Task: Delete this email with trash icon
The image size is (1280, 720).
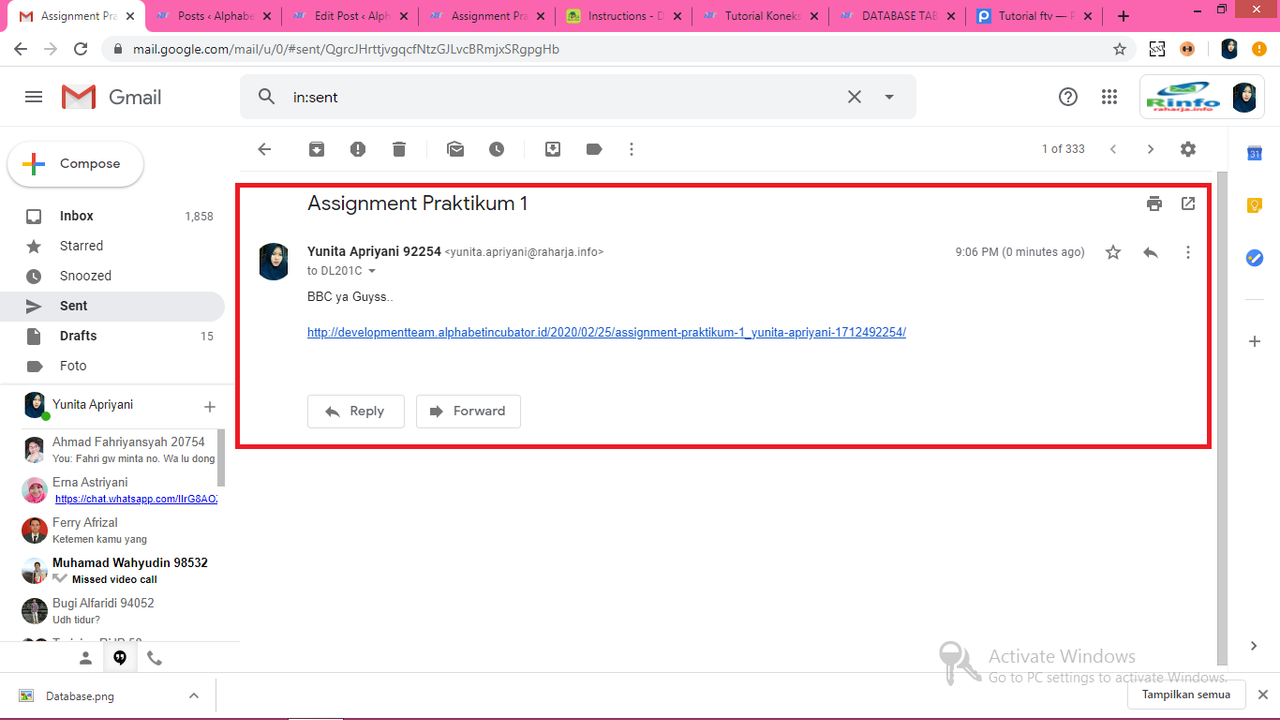Action: point(399,149)
